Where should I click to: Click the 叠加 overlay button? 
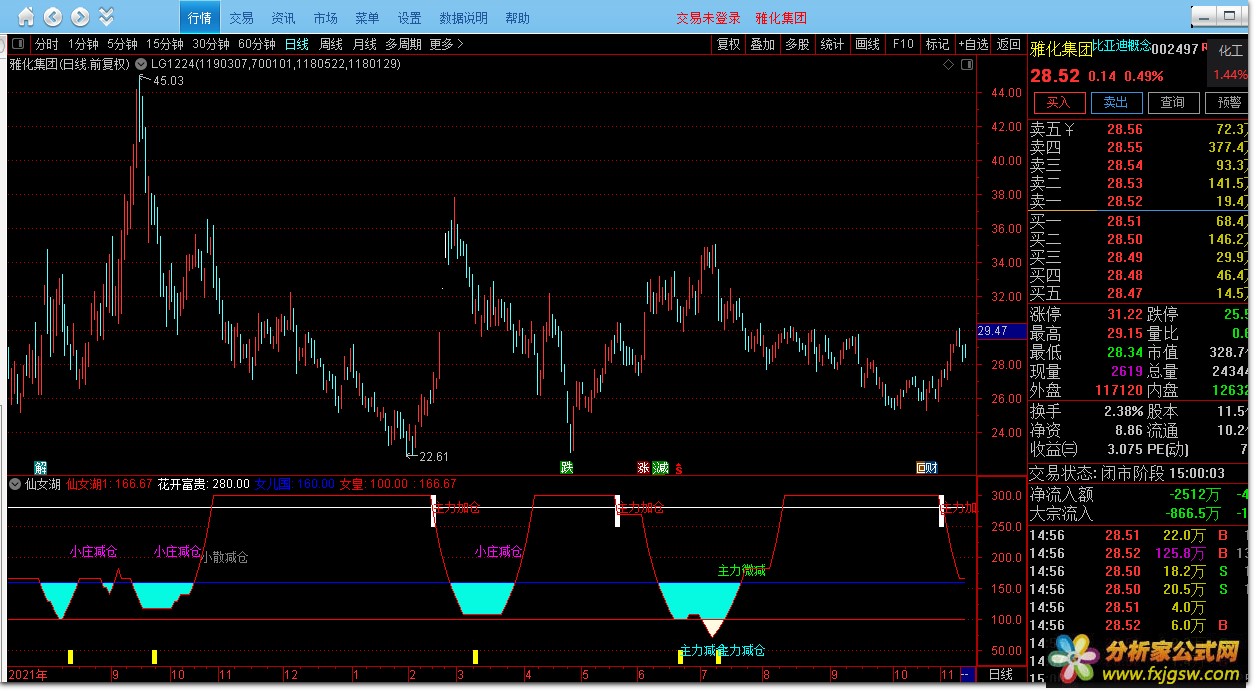pyautogui.click(x=763, y=44)
